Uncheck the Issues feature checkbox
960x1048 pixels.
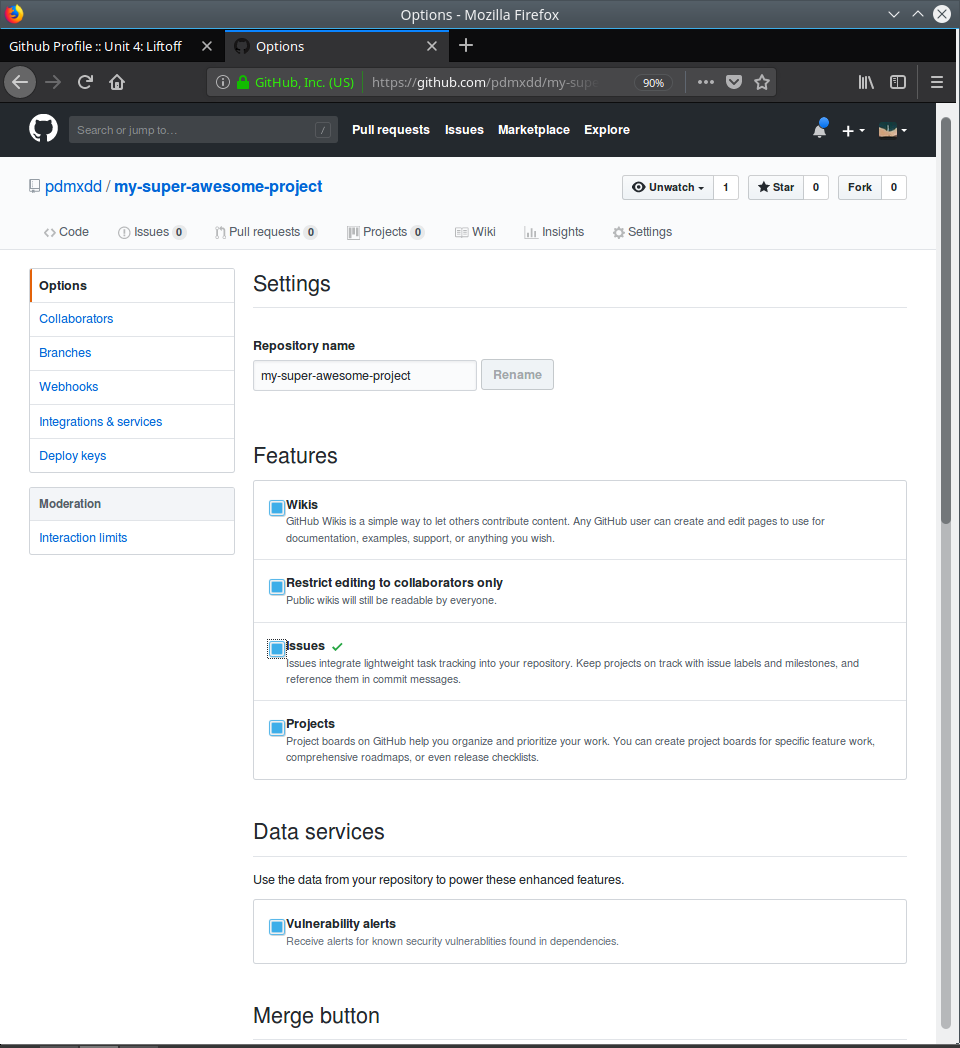[x=277, y=649]
